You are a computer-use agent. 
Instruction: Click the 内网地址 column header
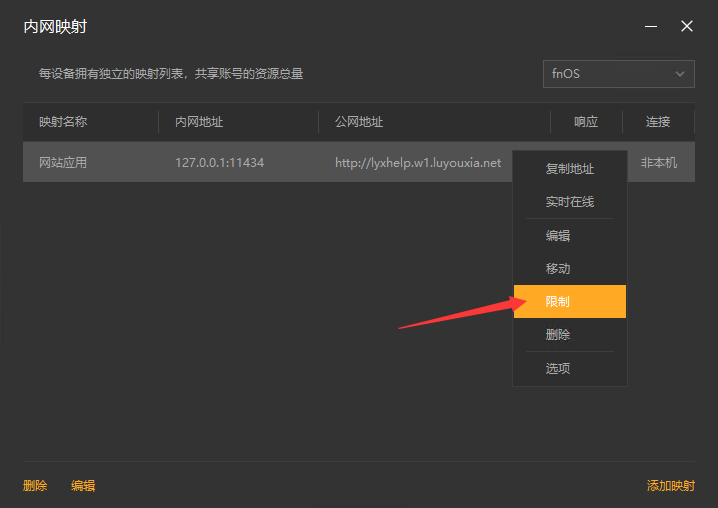click(238, 122)
